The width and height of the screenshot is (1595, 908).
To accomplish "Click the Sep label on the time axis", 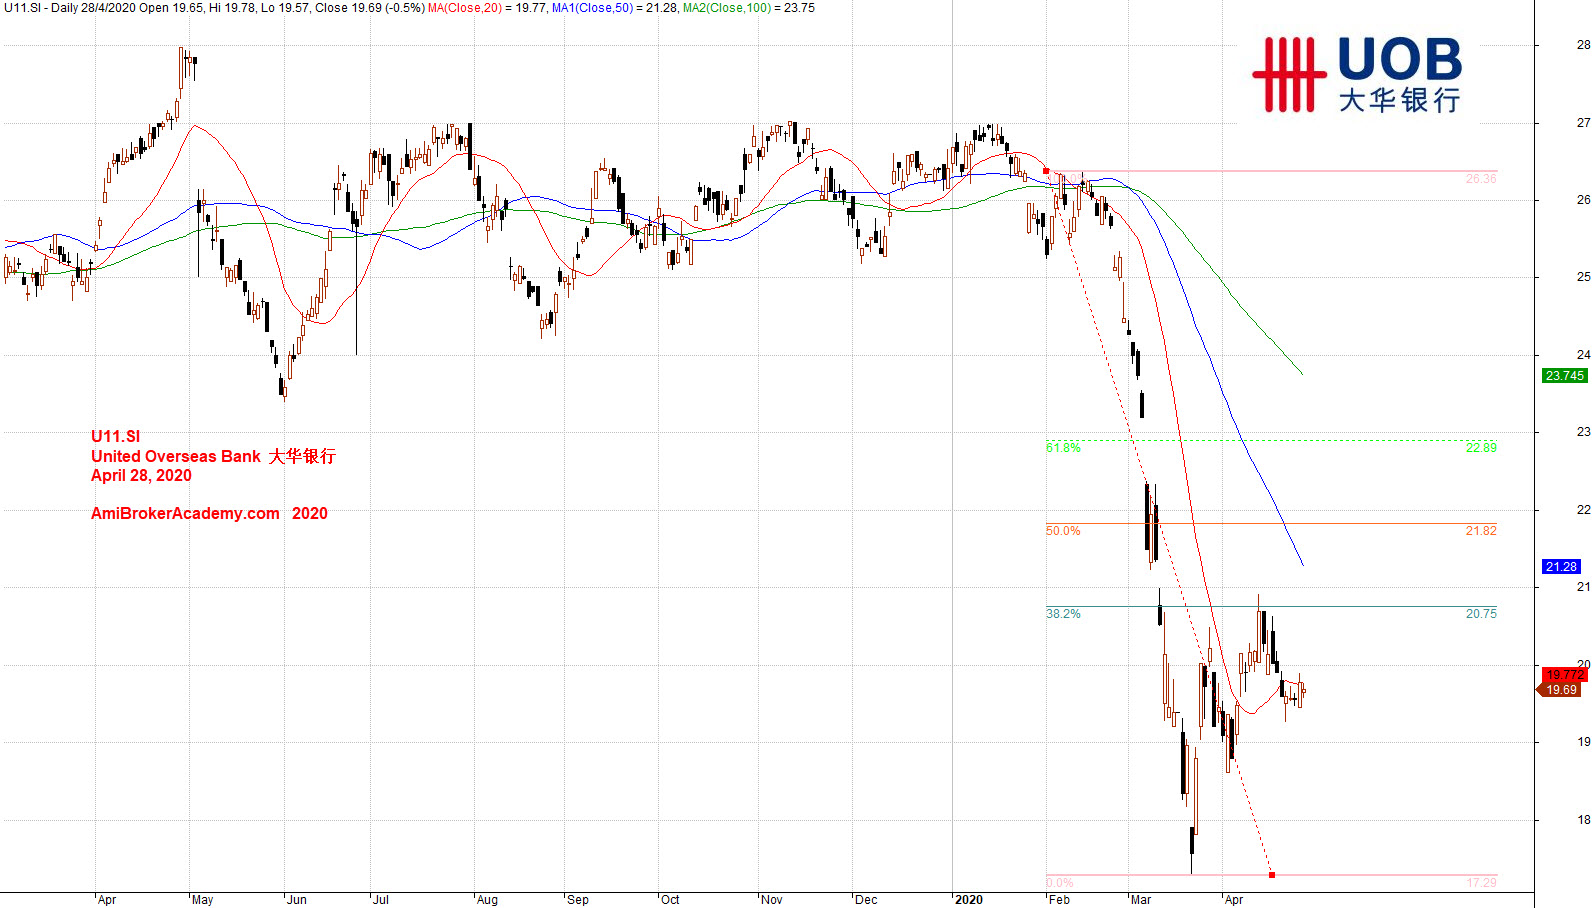I will pos(578,900).
